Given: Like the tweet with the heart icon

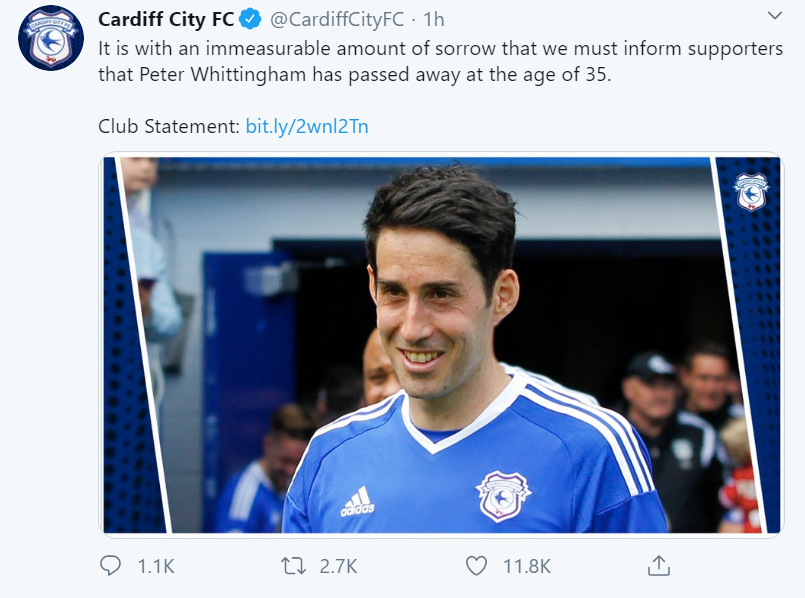Looking at the screenshot, I should point(477,566).
